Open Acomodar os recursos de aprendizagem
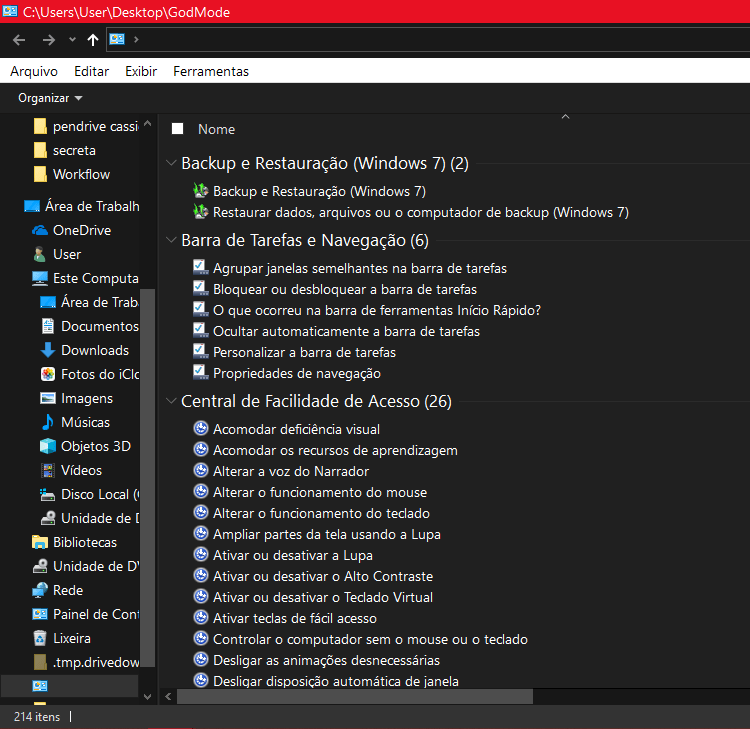Screen dimensions: 750x729 [335, 451]
